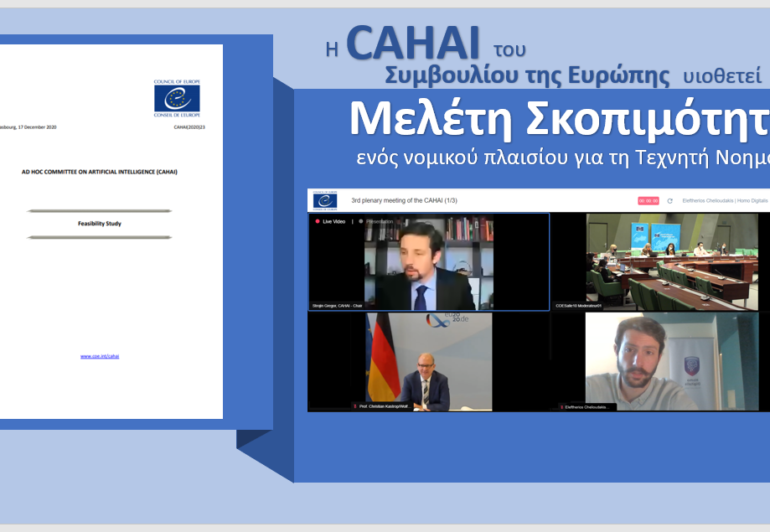Viewport: 770px width, 532px height.
Task: Click the eu2020.de logo in German video
Action: point(447,320)
